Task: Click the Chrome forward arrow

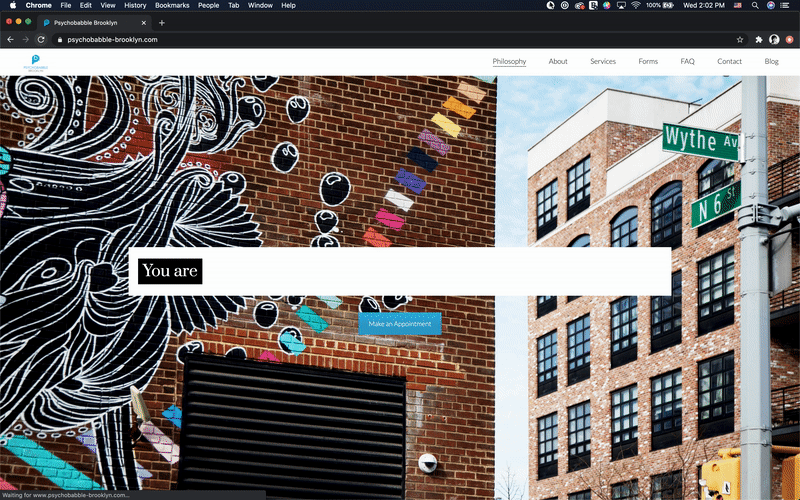Action: pos(26,39)
